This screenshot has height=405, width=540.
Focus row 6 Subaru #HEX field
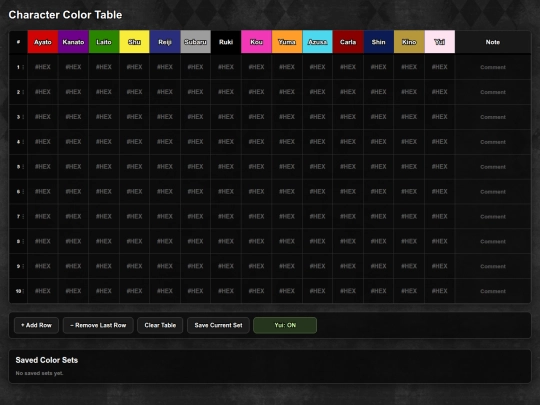point(195,191)
